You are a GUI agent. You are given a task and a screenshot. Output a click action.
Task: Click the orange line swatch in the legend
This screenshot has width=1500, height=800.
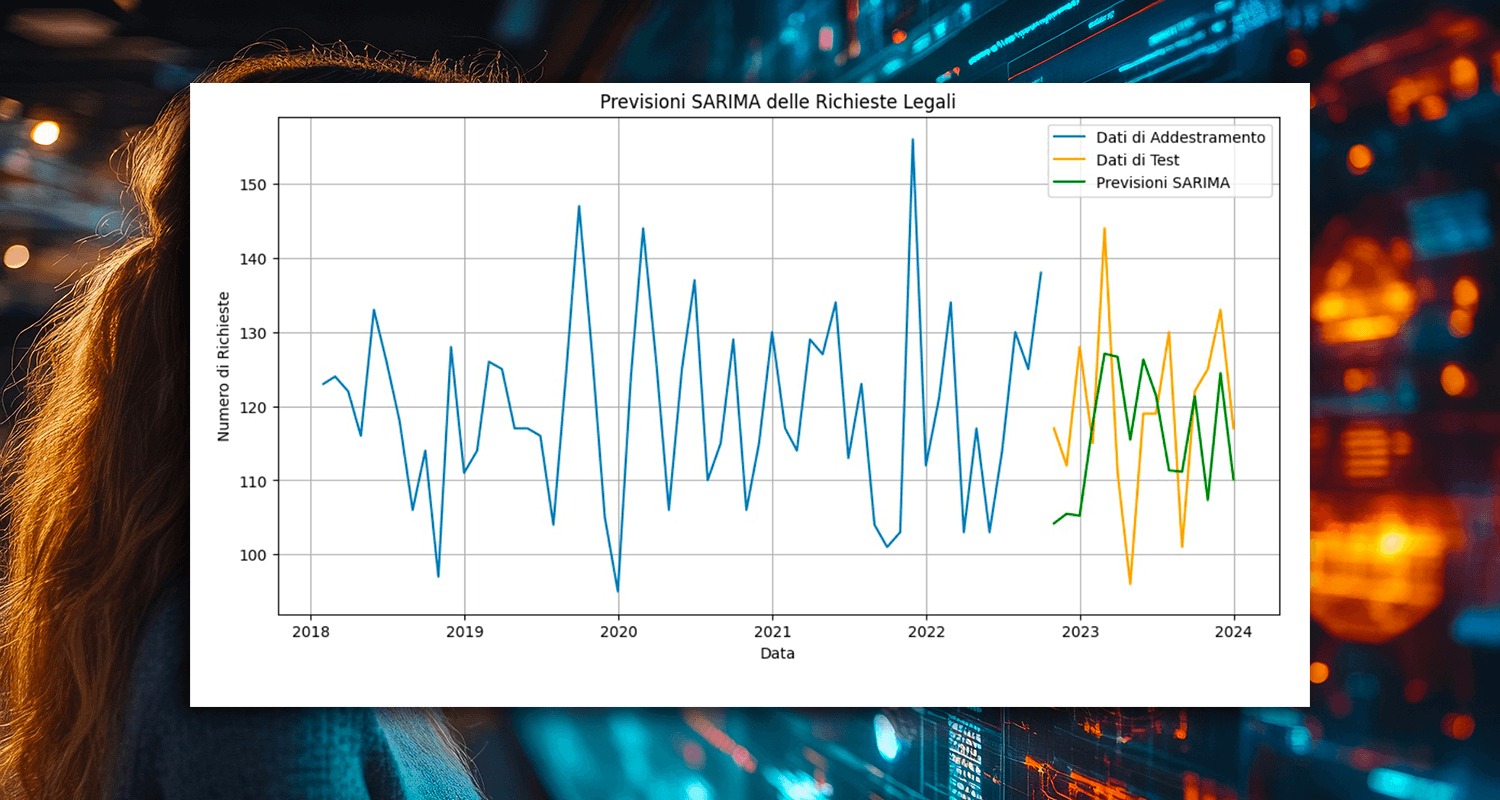pos(1067,160)
